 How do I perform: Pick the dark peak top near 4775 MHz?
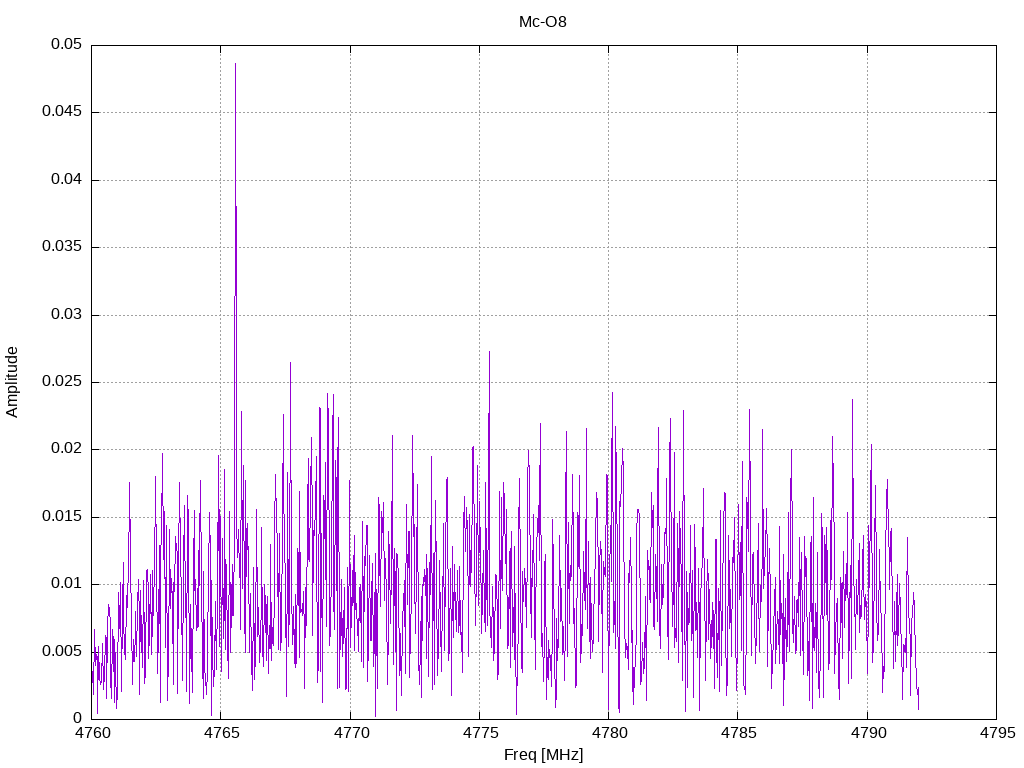point(489,352)
